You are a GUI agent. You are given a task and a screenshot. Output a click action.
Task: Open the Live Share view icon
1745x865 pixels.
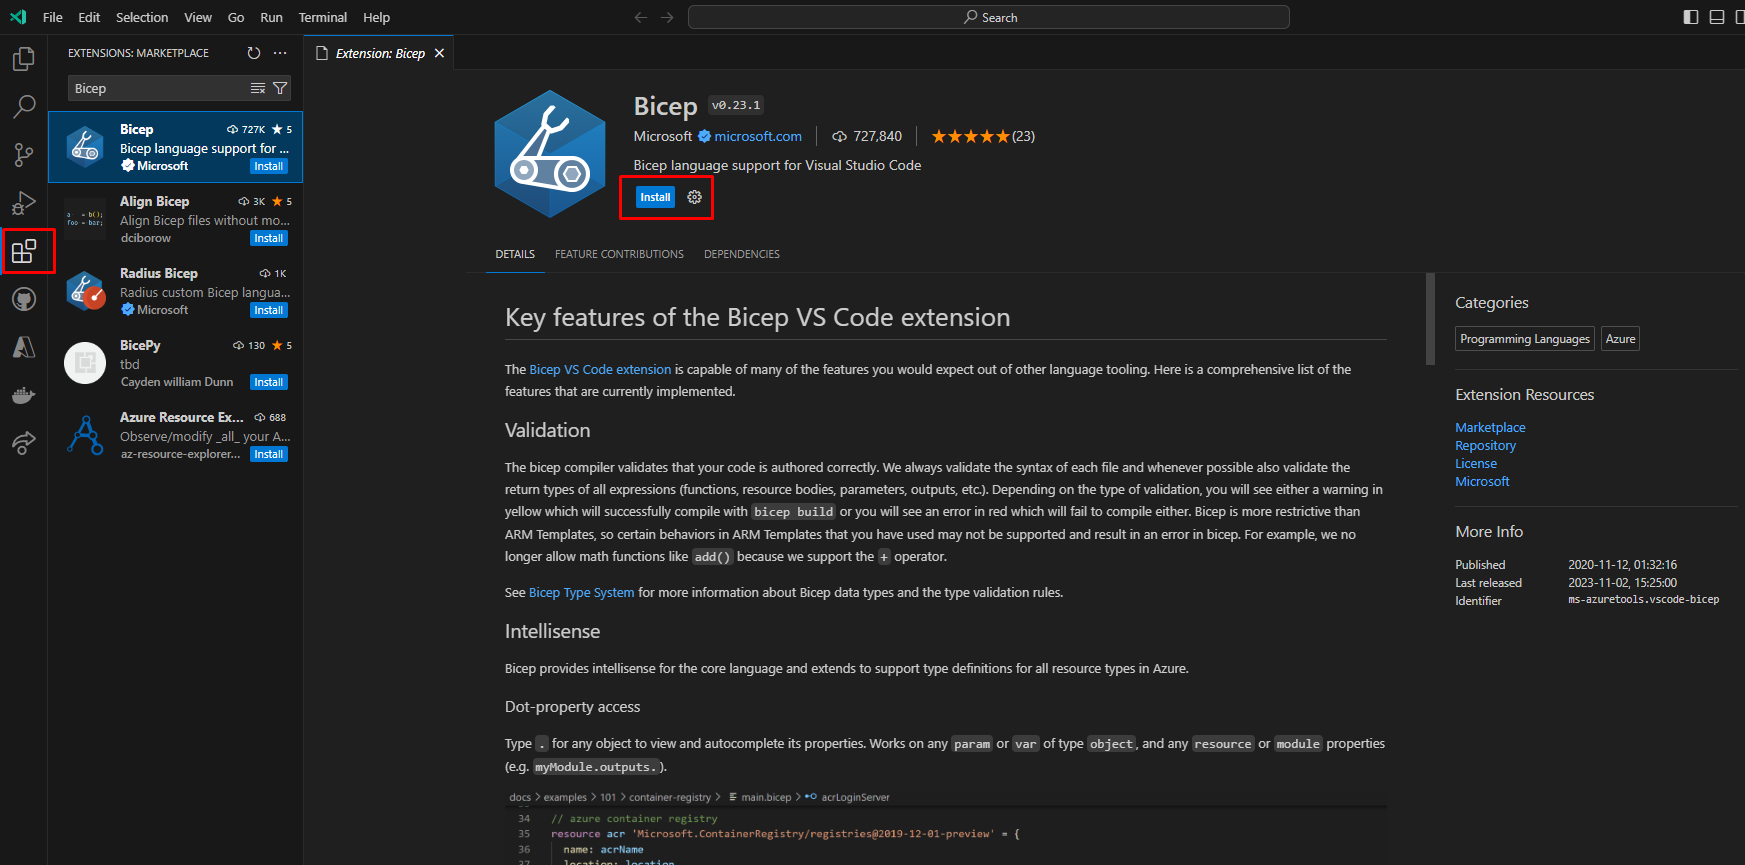24,443
